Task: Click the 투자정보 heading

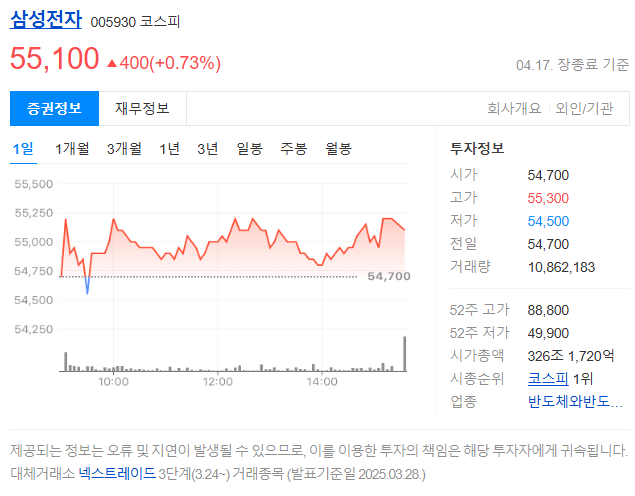Action: coord(477,148)
